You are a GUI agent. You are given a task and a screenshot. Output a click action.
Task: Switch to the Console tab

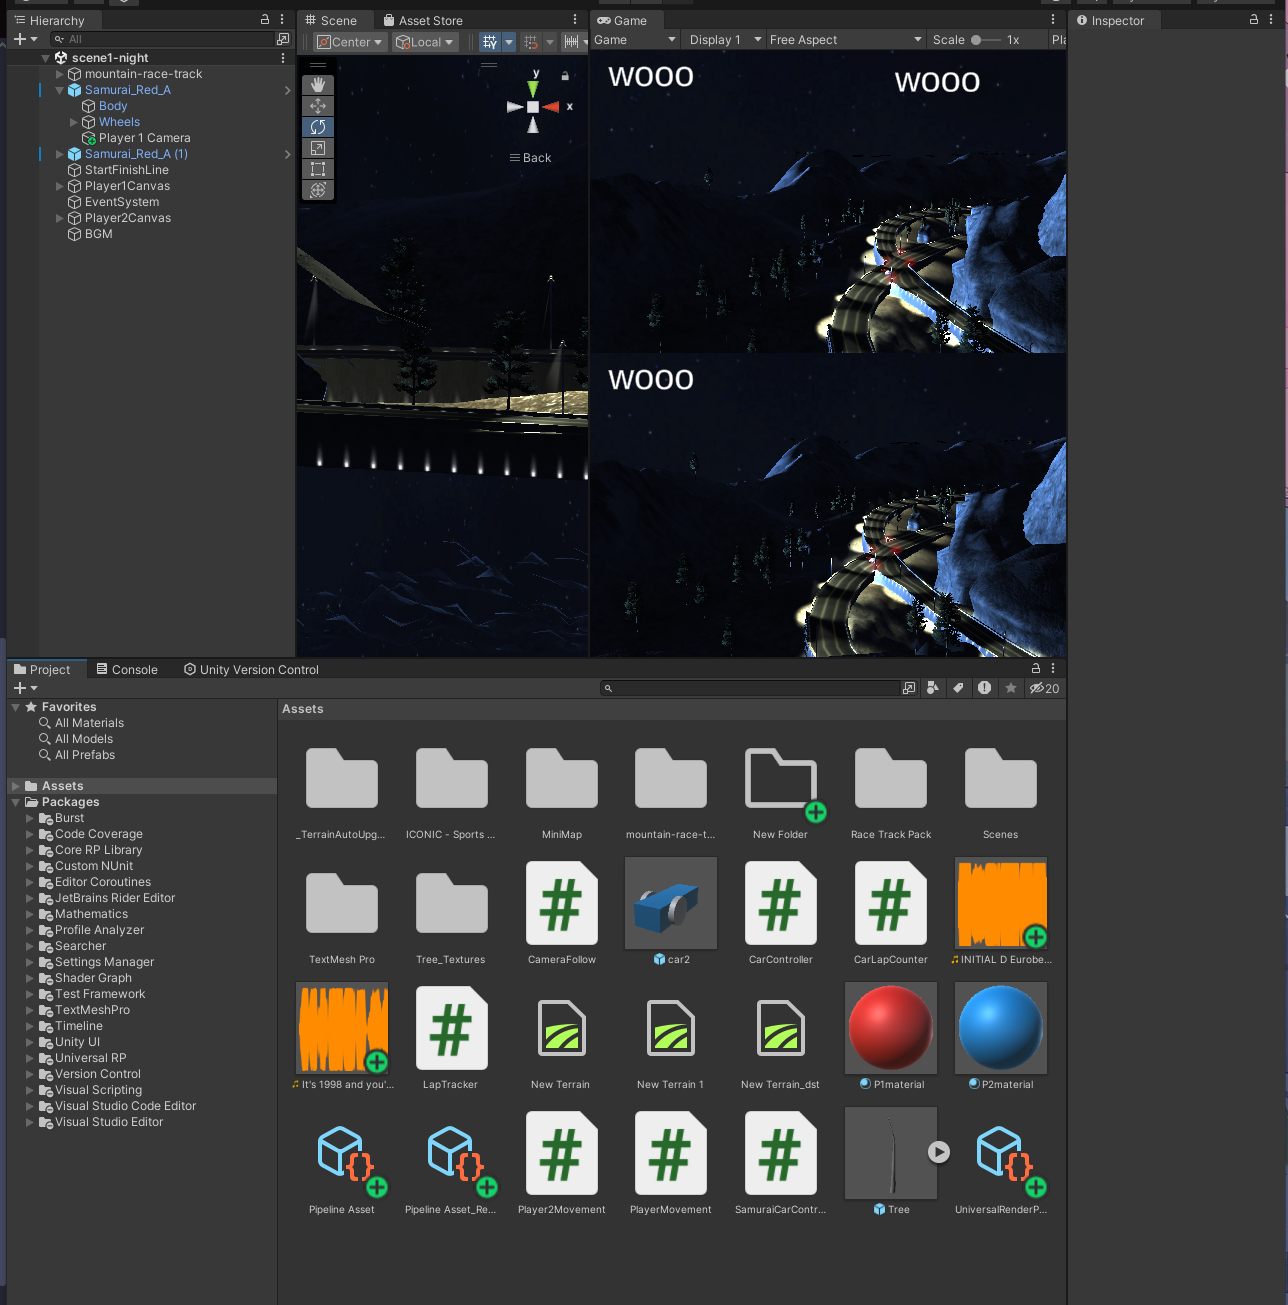pos(127,670)
